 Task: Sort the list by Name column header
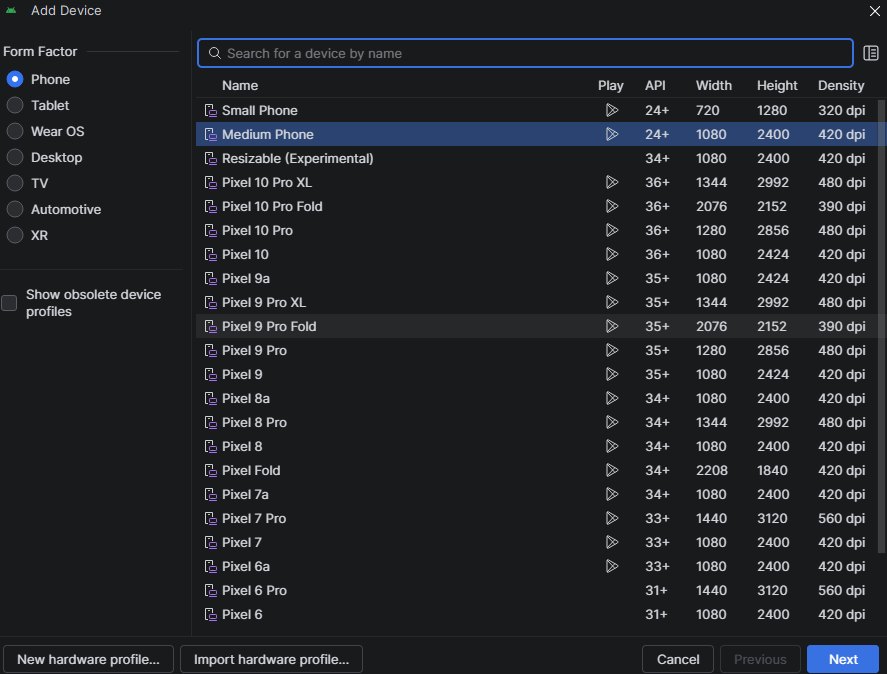240,85
